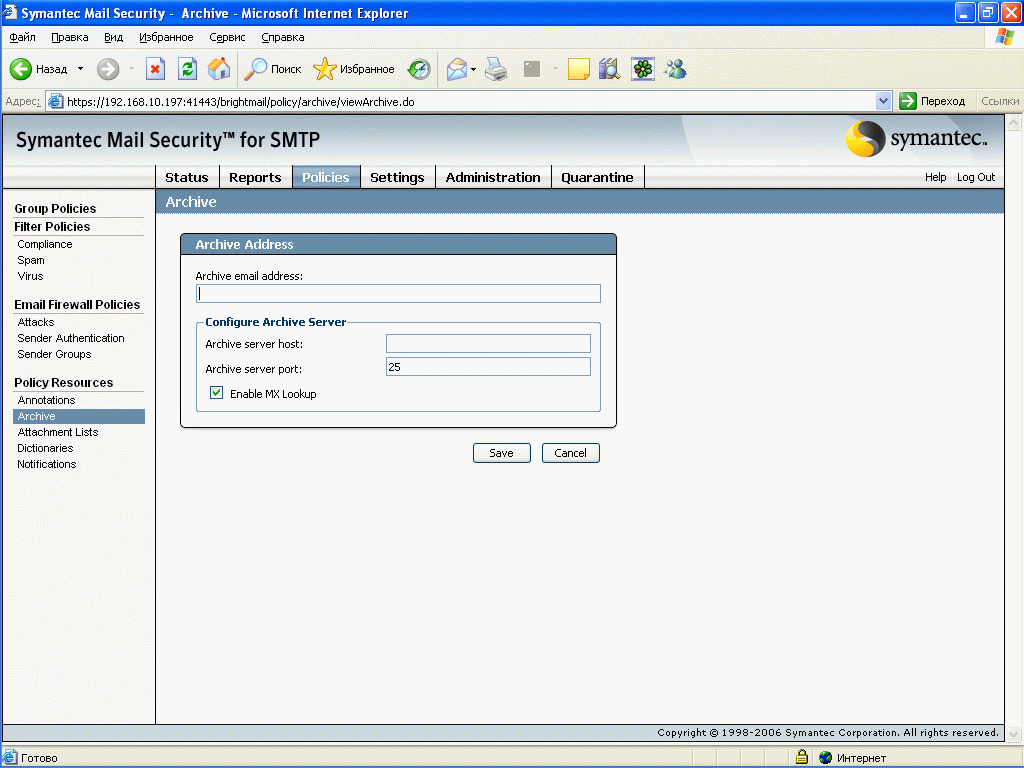Viewport: 1024px width, 768px height.
Task: Open the History clock icon
Action: [x=419, y=69]
